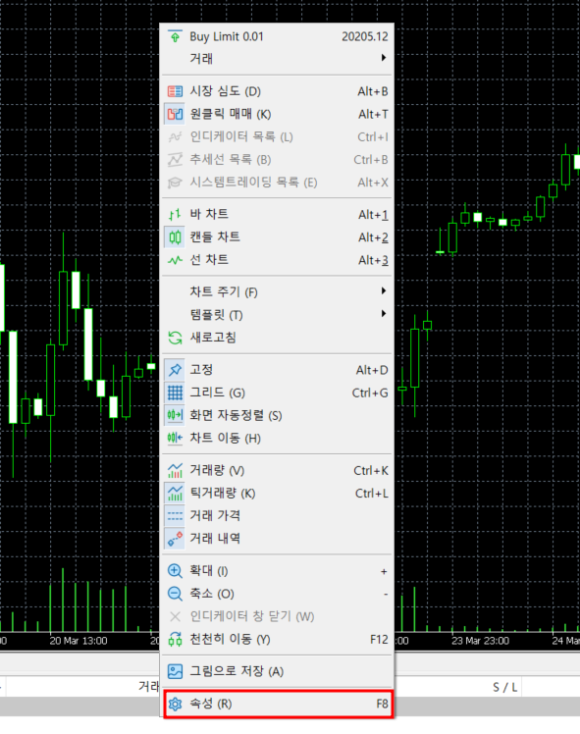The image size is (580, 734).
Task: Click the 20 Mar 13:00 time label
Action: [78, 641]
